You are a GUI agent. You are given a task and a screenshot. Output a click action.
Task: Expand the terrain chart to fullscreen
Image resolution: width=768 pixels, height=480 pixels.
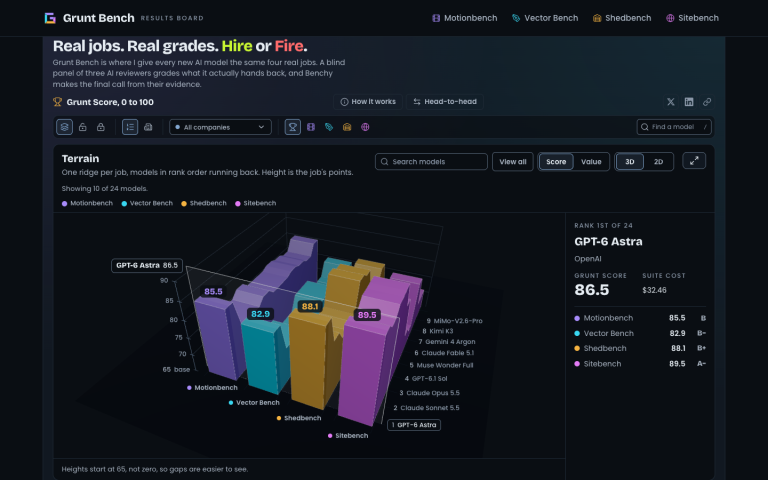tap(694, 161)
